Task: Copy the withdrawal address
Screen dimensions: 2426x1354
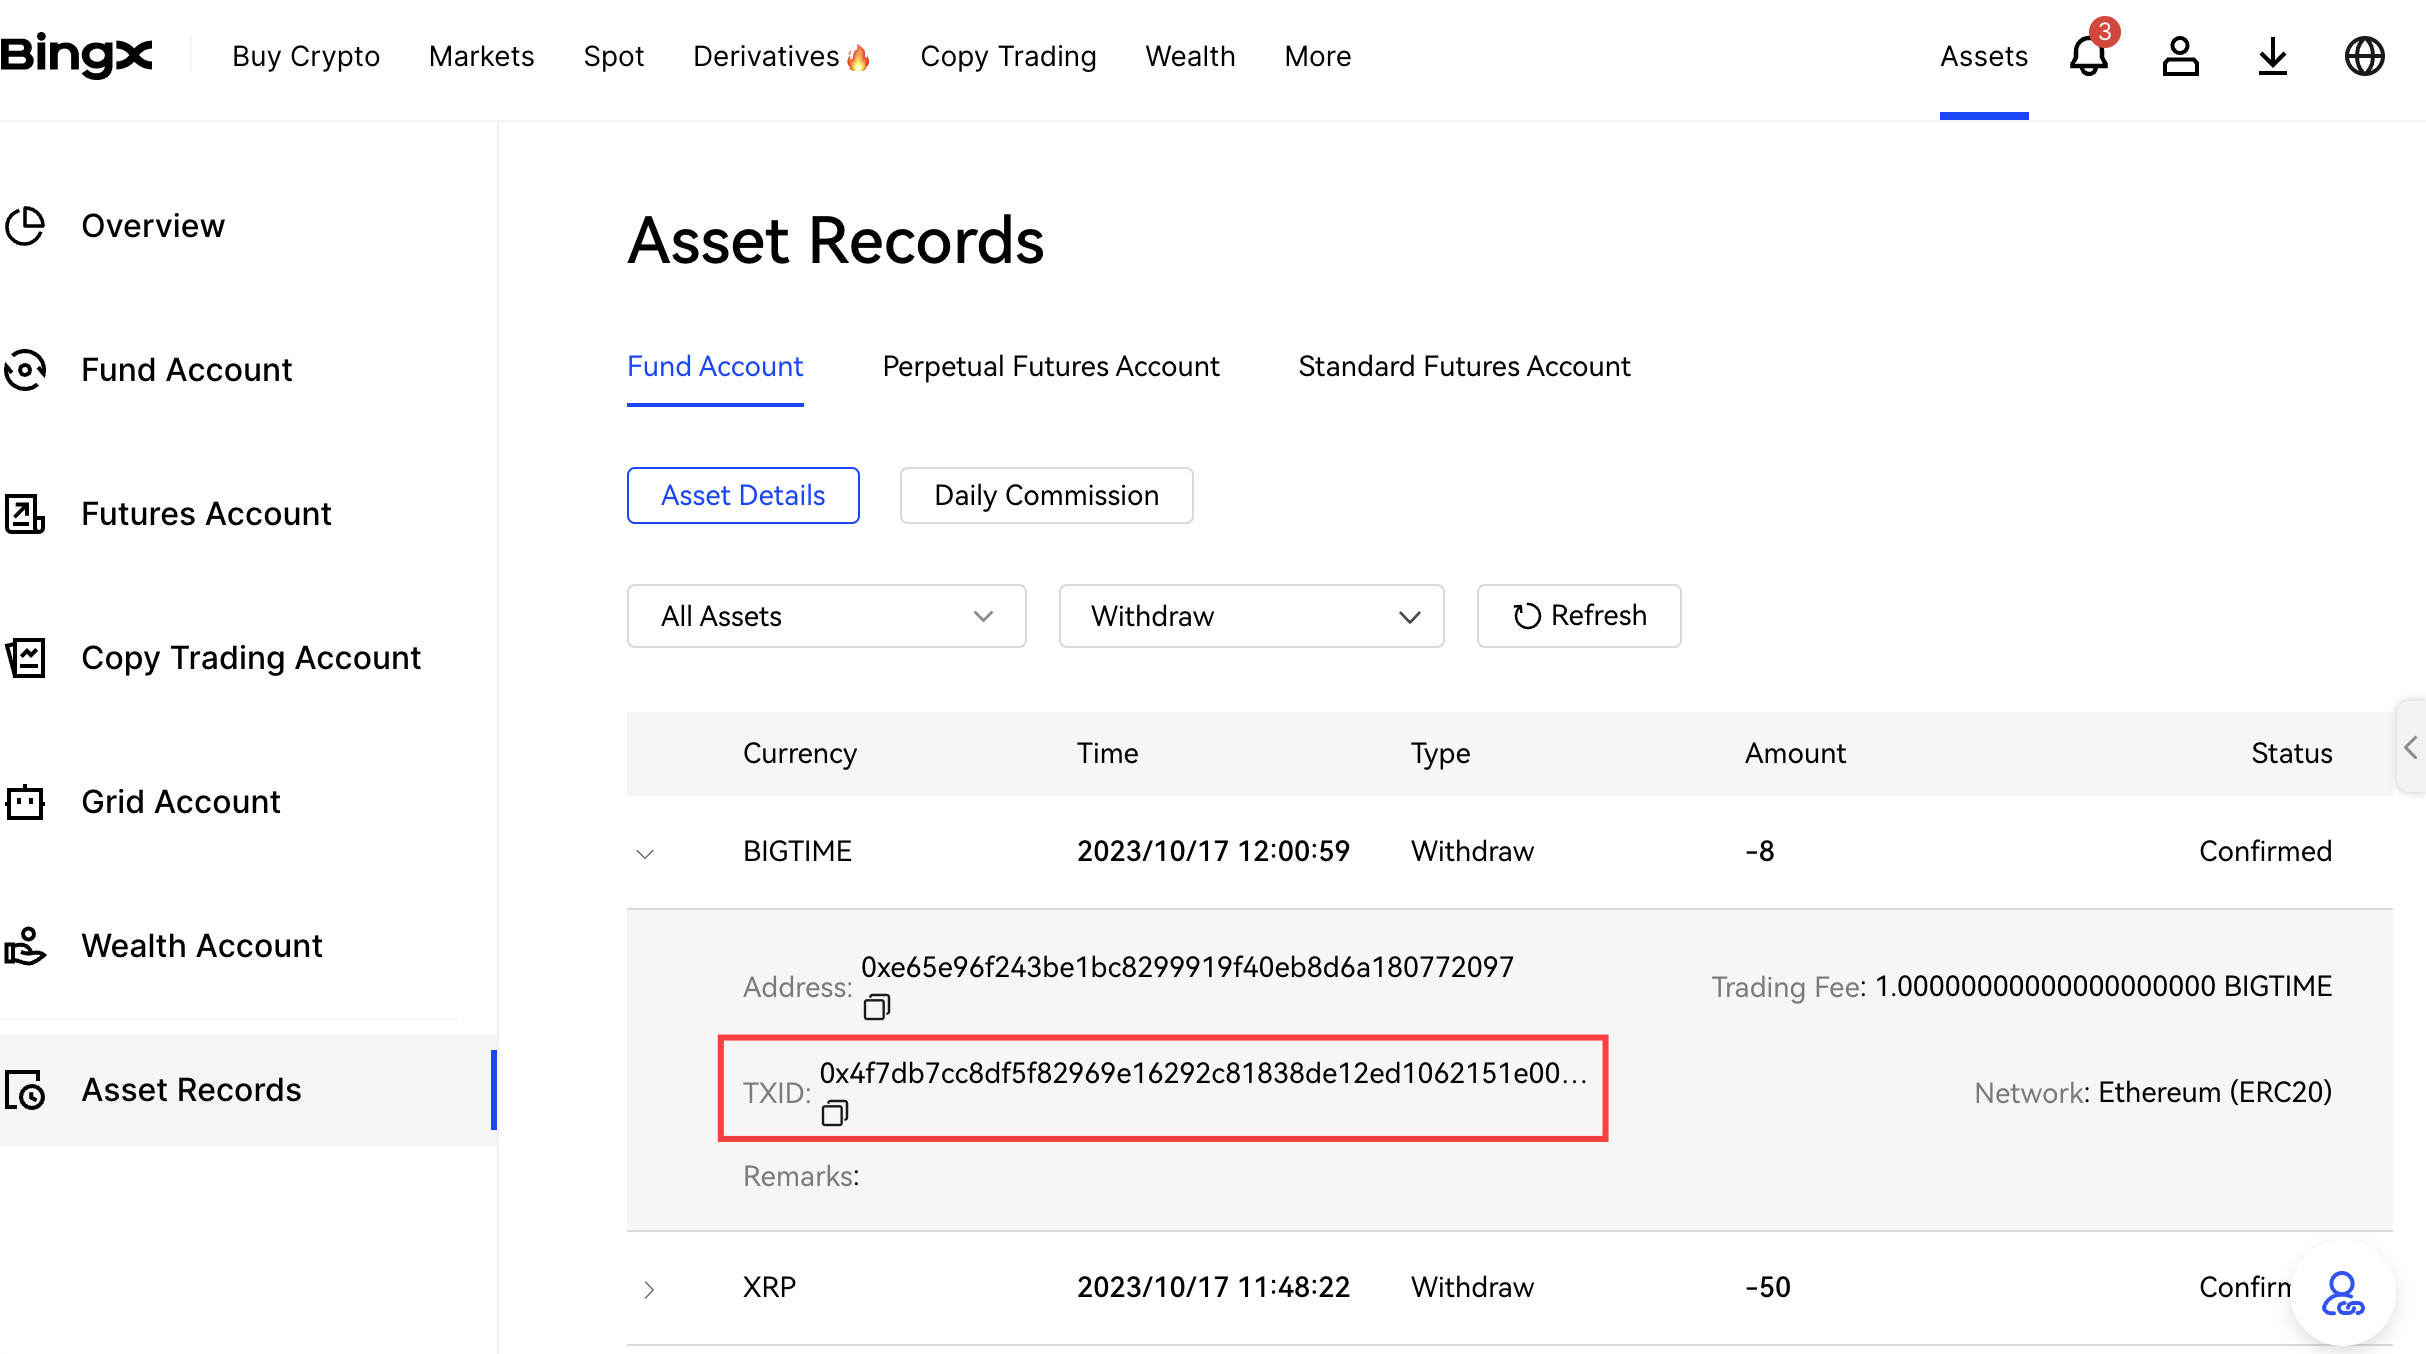Action: pos(876,1007)
